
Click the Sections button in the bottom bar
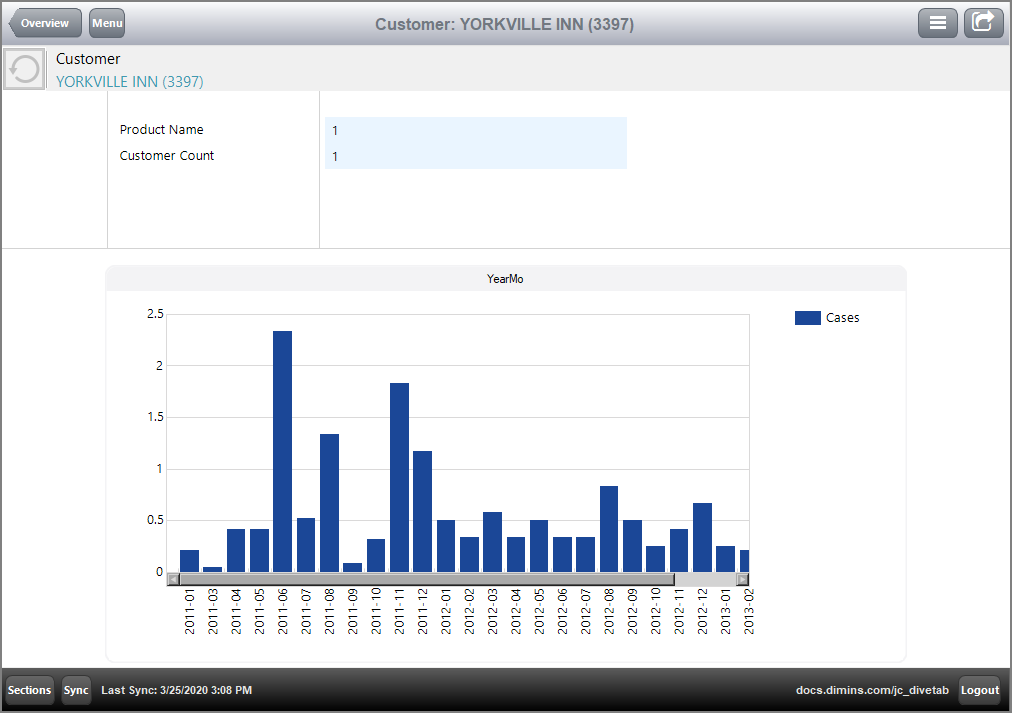(28, 690)
